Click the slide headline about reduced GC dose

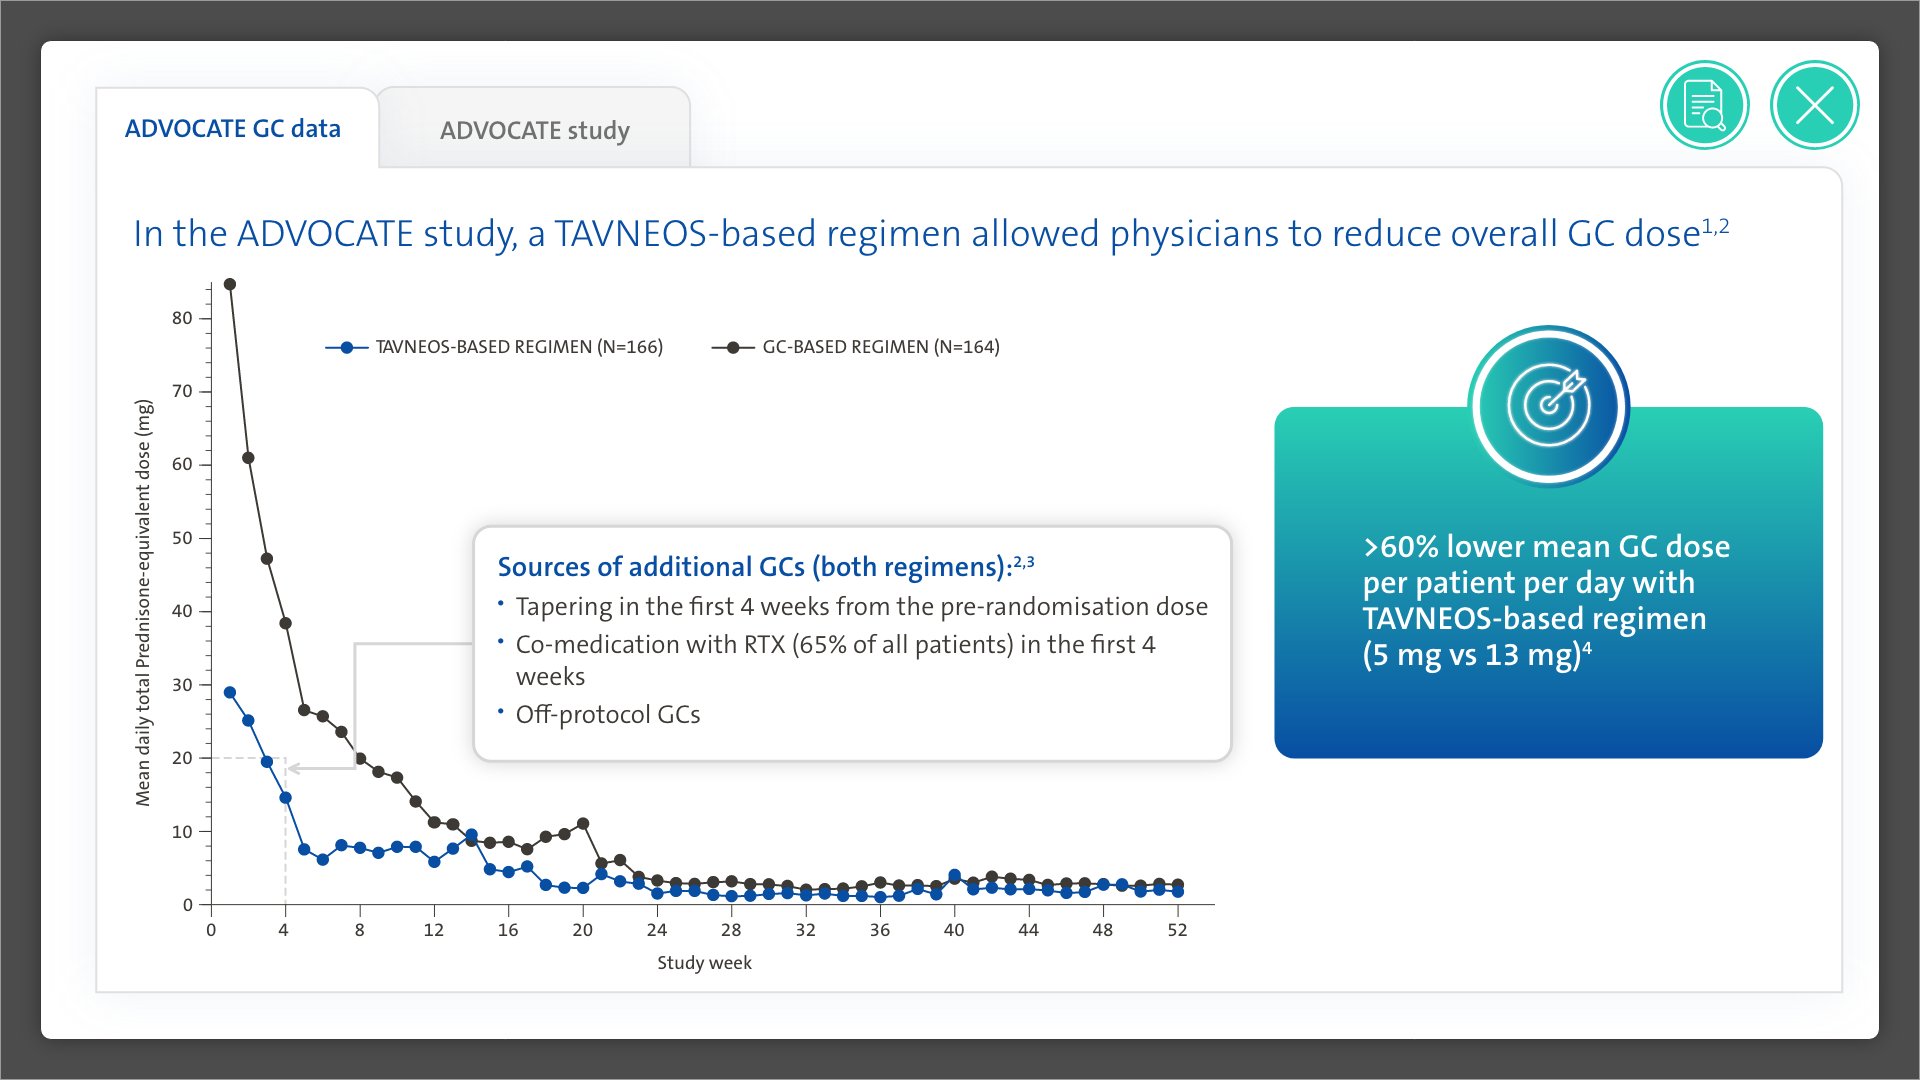tap(930, 233)
